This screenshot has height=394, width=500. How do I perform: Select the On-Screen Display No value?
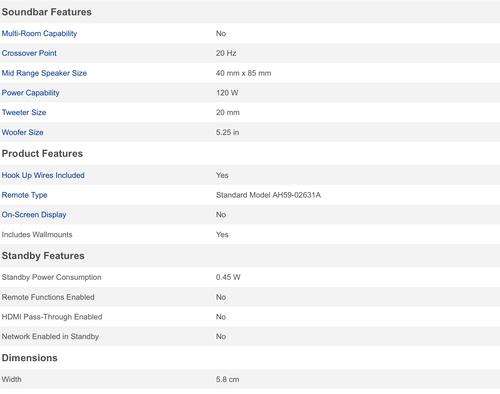[x=221, y=215]
